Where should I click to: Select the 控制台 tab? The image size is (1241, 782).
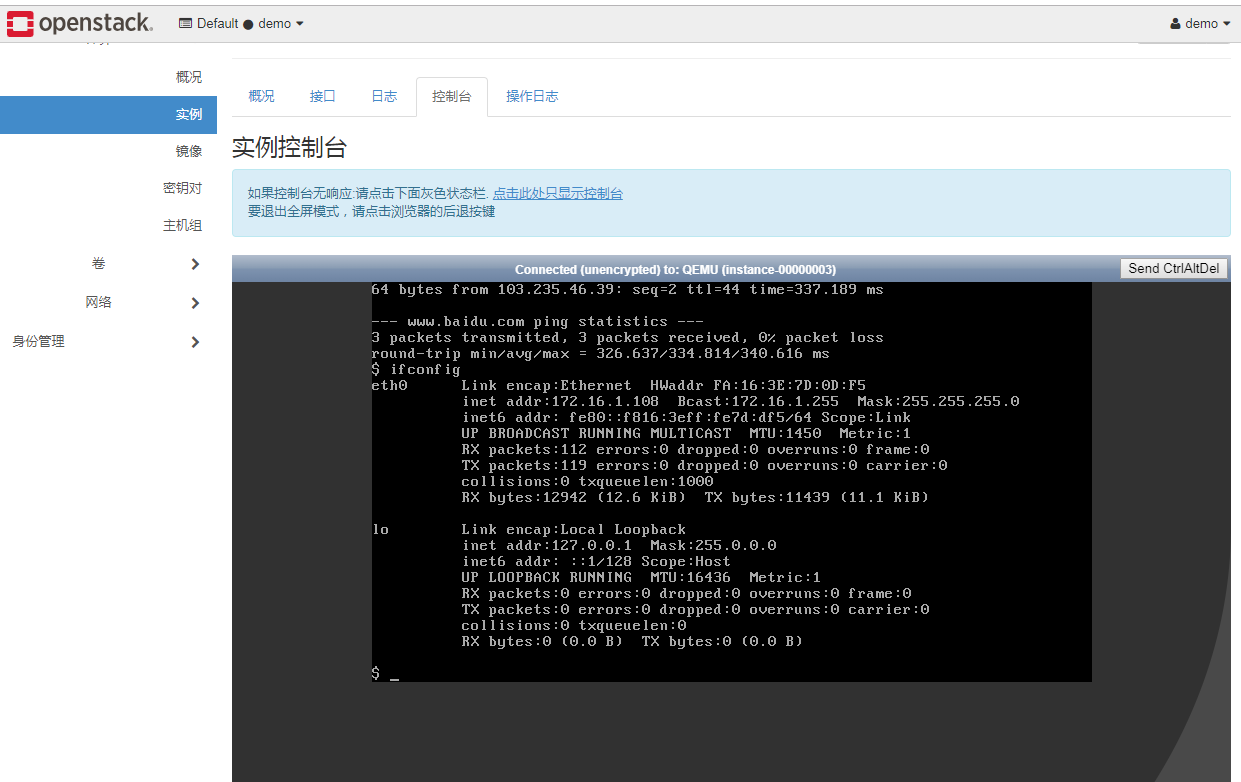[452, 96]
